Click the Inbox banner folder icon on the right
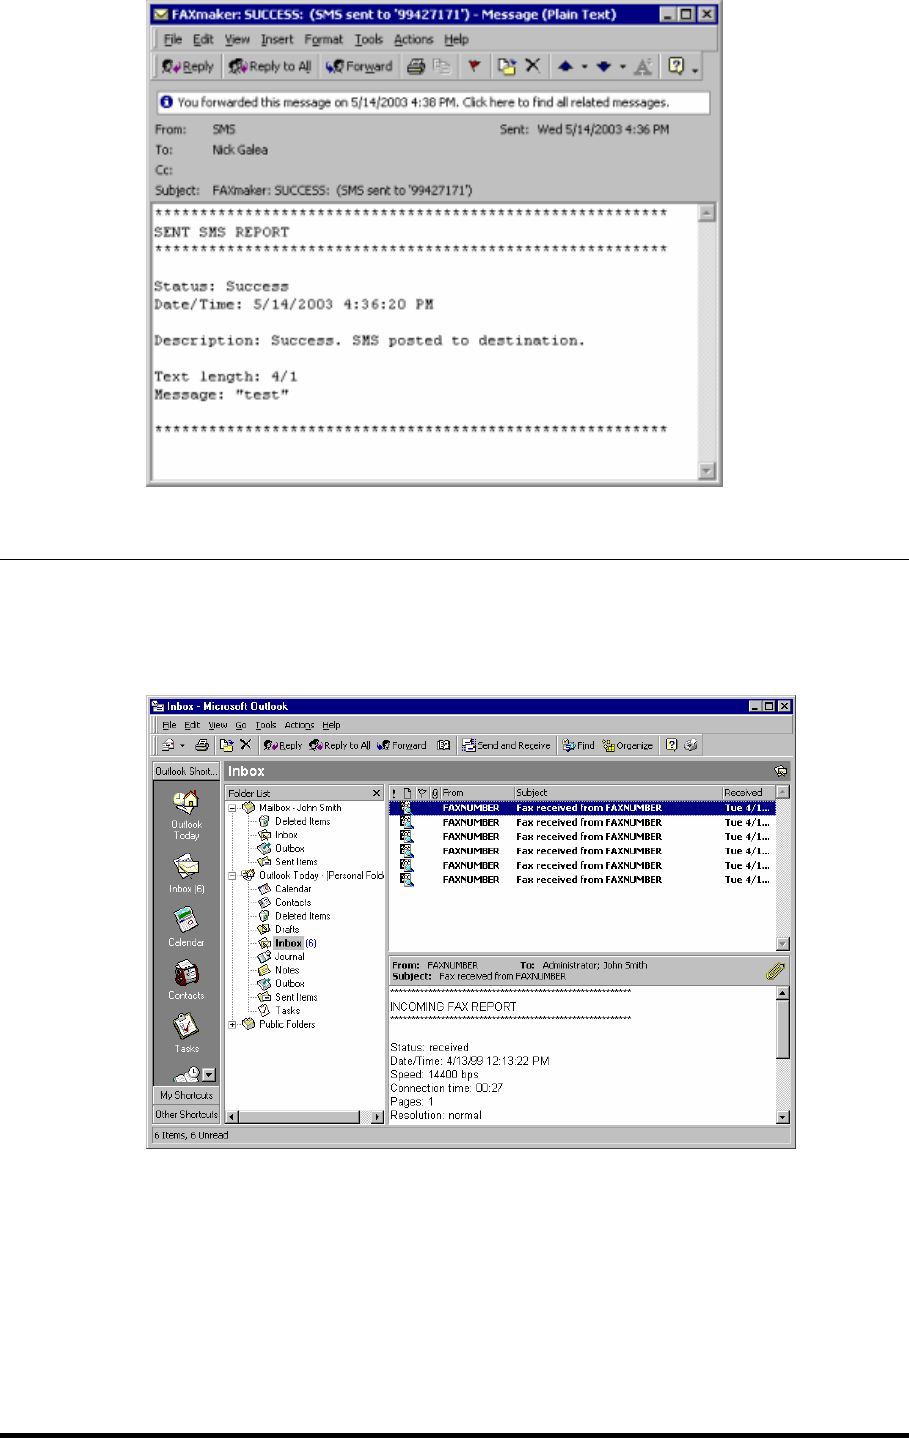The image size is (909, 1438). tap(780, 771)
